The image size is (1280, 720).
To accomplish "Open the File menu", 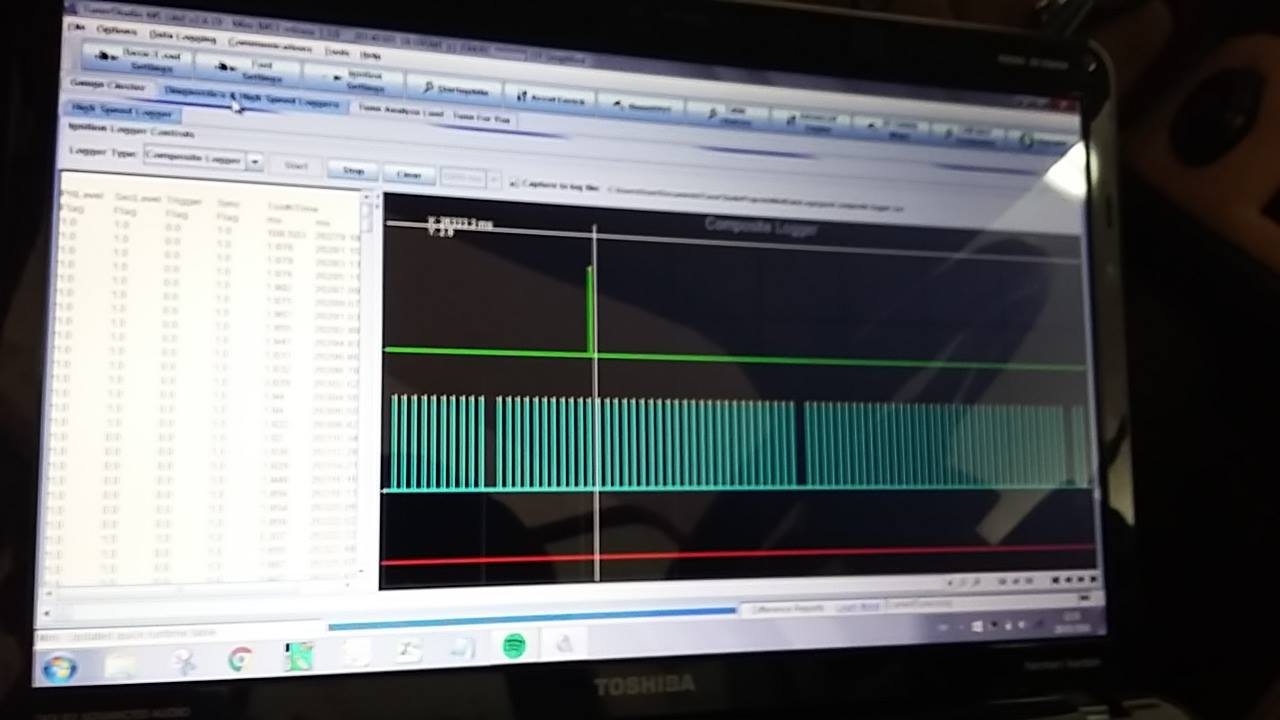I will [x=76, y=27].
